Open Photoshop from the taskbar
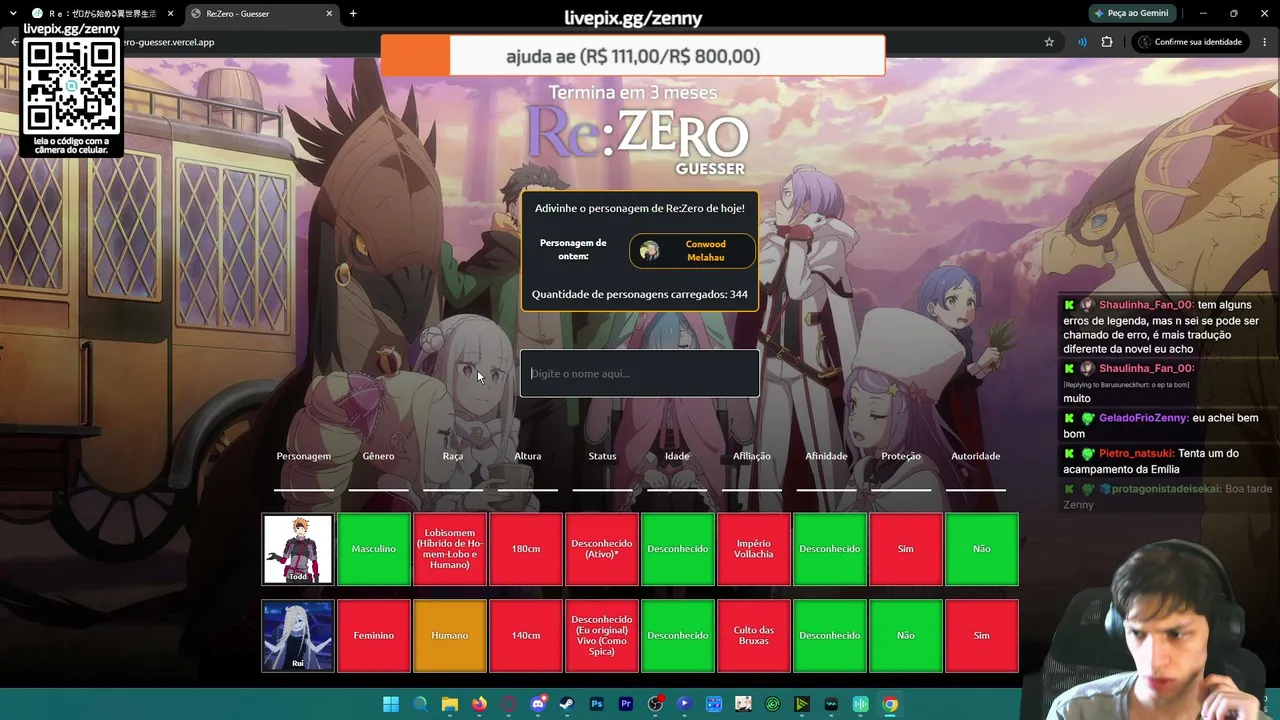 coord(597,704)
